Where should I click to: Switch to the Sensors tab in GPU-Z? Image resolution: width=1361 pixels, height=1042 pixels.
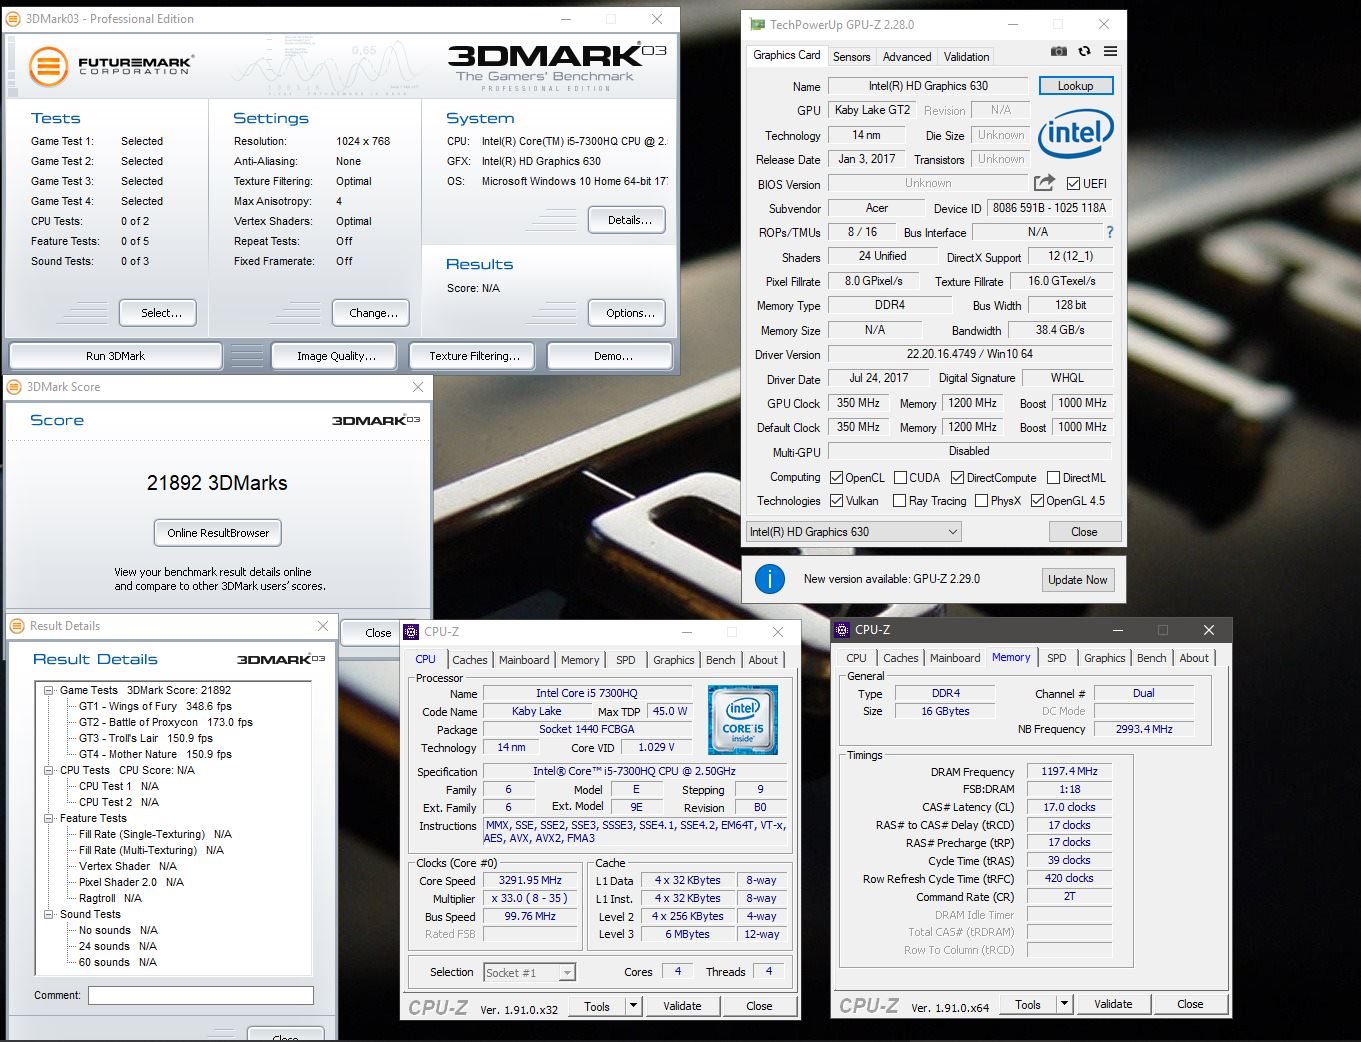851,57
